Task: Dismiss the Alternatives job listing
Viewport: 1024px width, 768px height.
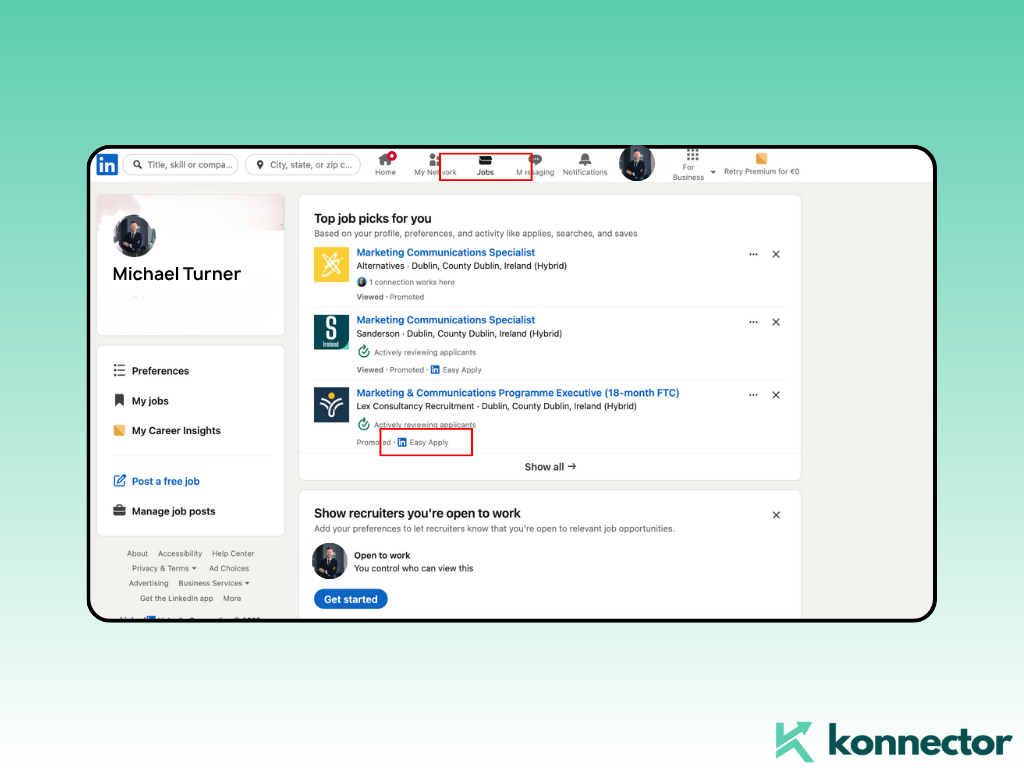Action: (776, 254)
